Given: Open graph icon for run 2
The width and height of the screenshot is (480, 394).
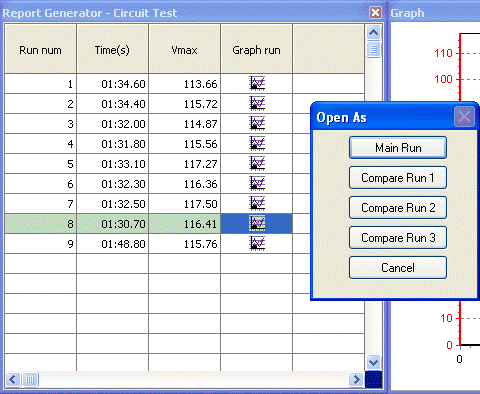Looking at the screenshot, I should point(257,104).
